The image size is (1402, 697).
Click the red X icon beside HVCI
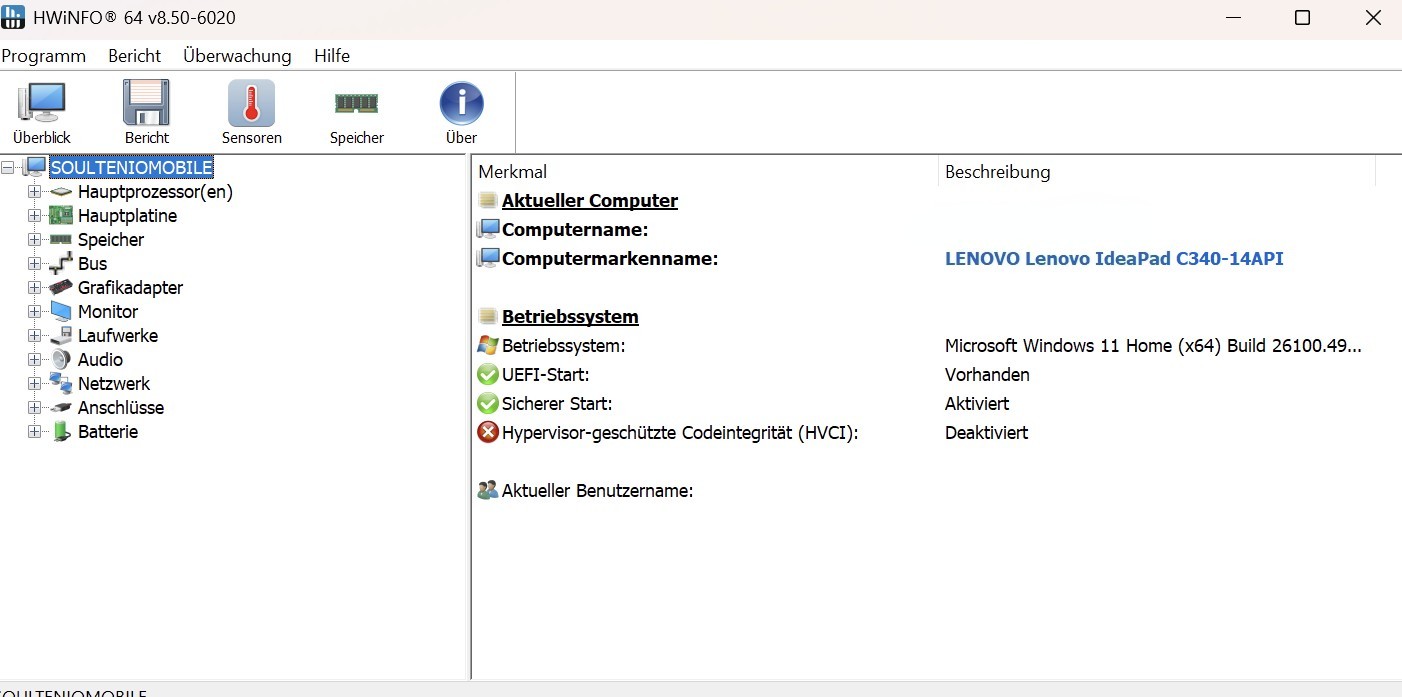(488, 432)
